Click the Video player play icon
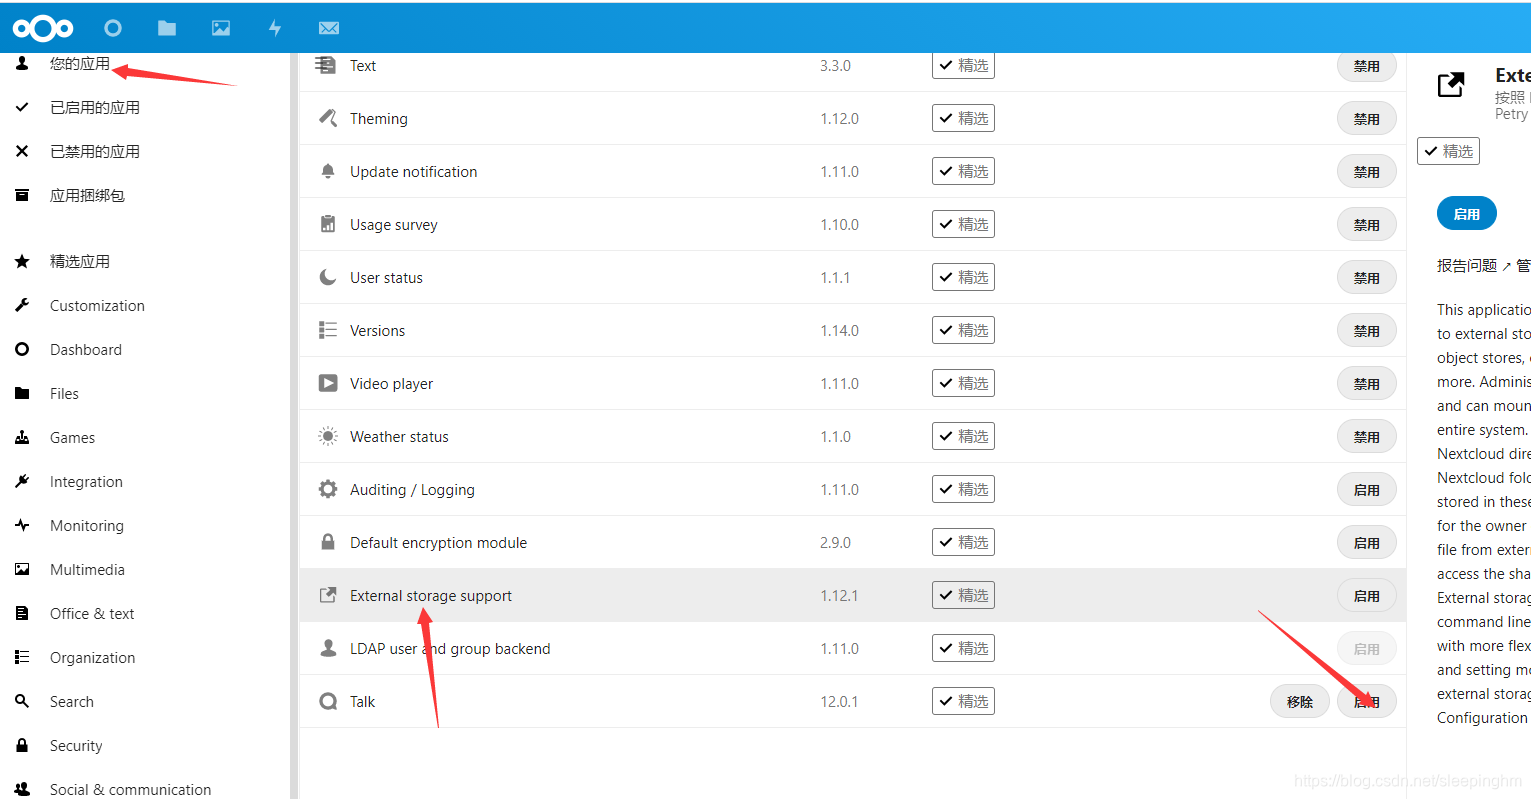1531x799 pixels. coord(328,383)
